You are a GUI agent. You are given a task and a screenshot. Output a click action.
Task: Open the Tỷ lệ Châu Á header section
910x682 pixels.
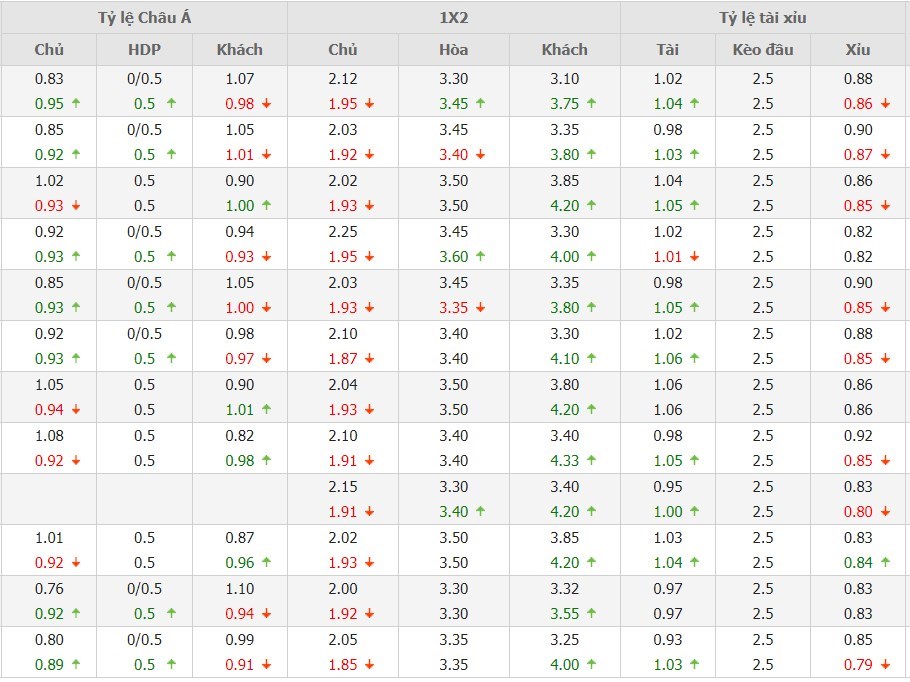click(144, 18)
